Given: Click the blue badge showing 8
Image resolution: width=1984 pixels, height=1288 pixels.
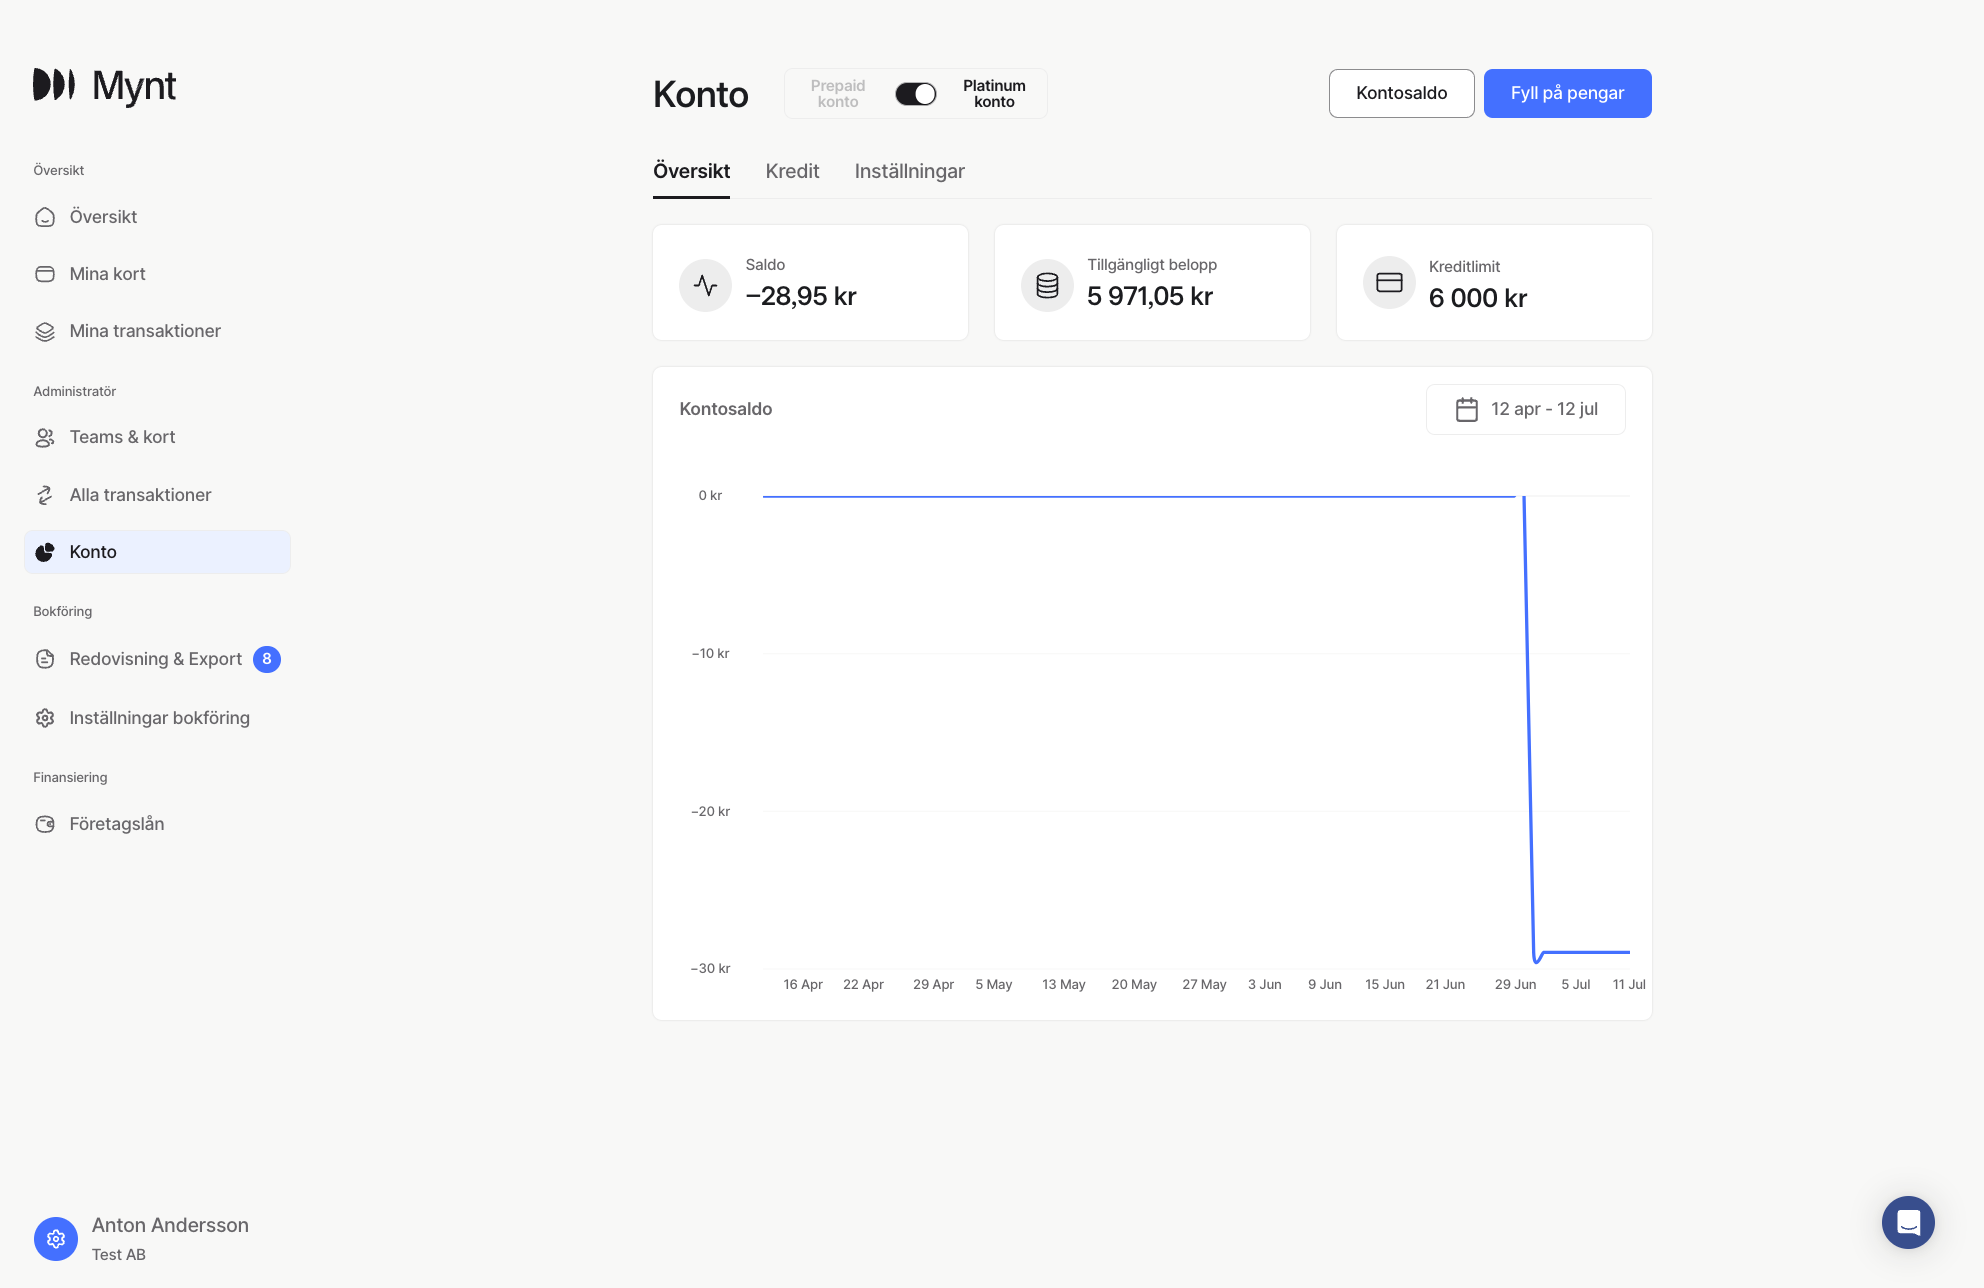Looking at the screenshot, I should [267, 659].
